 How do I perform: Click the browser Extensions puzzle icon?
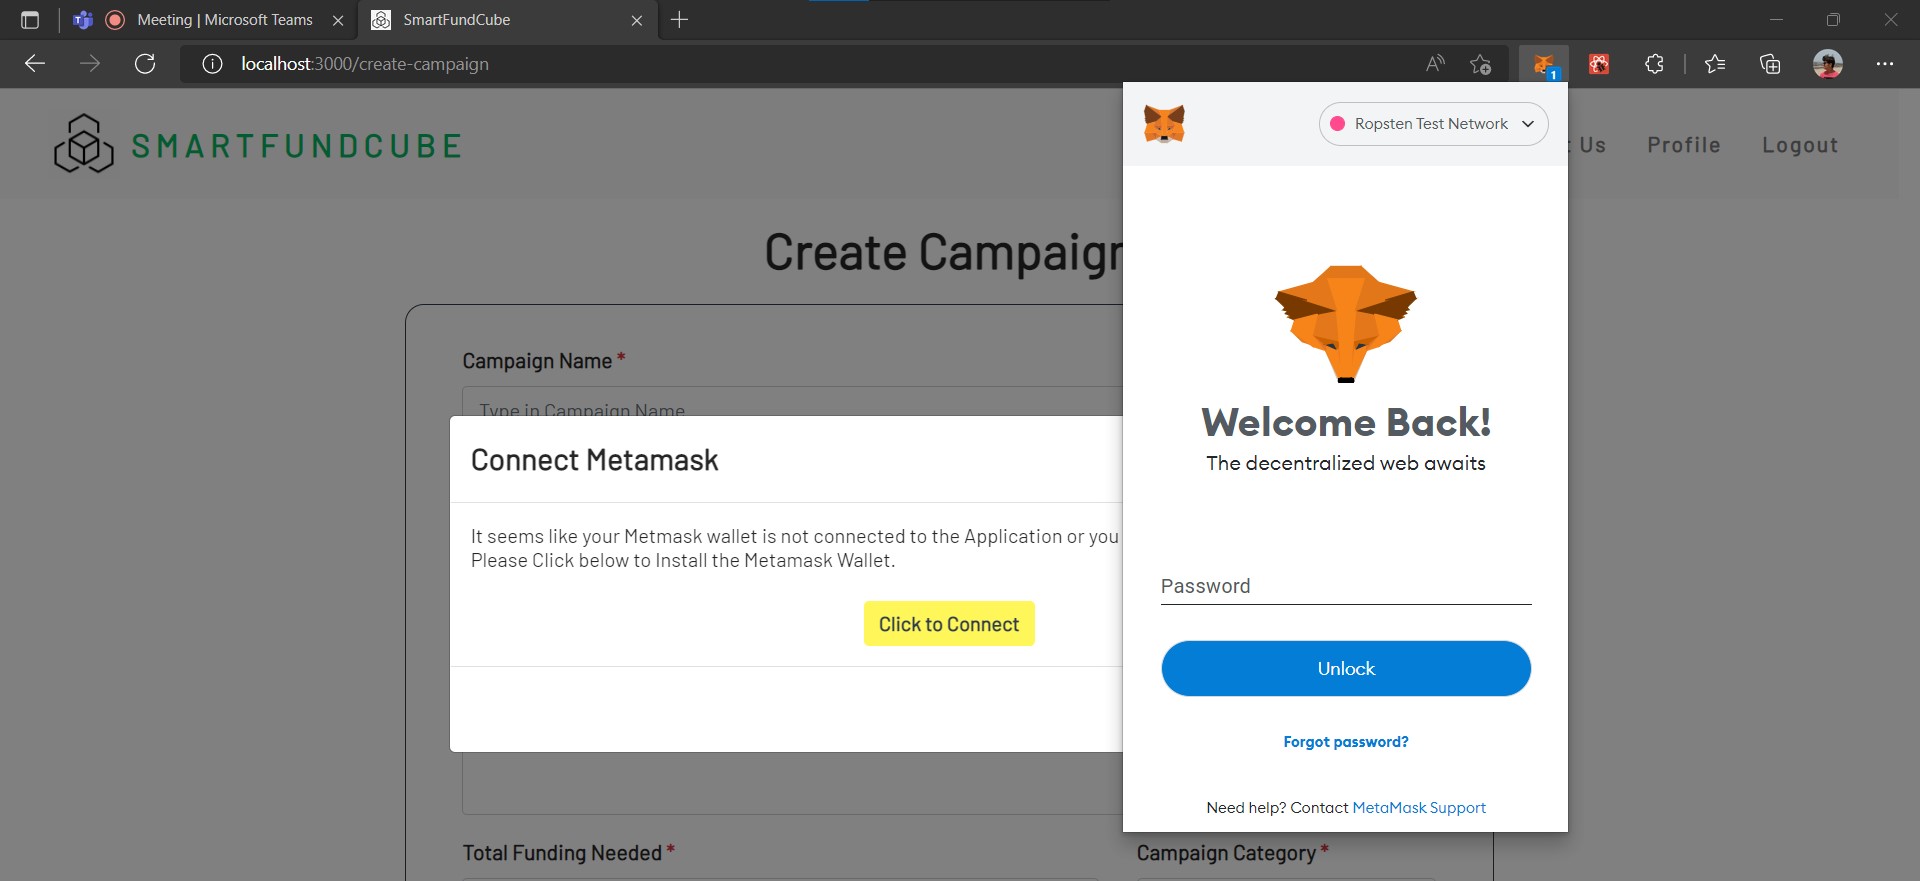click(x=1654, y=63)
